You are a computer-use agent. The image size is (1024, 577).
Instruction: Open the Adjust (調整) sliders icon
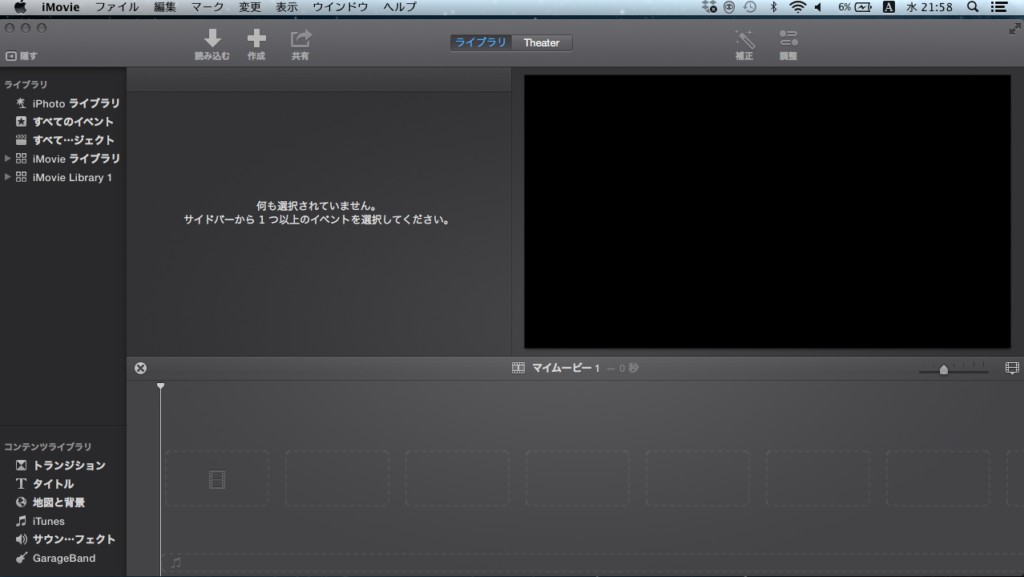click(788, 39)
